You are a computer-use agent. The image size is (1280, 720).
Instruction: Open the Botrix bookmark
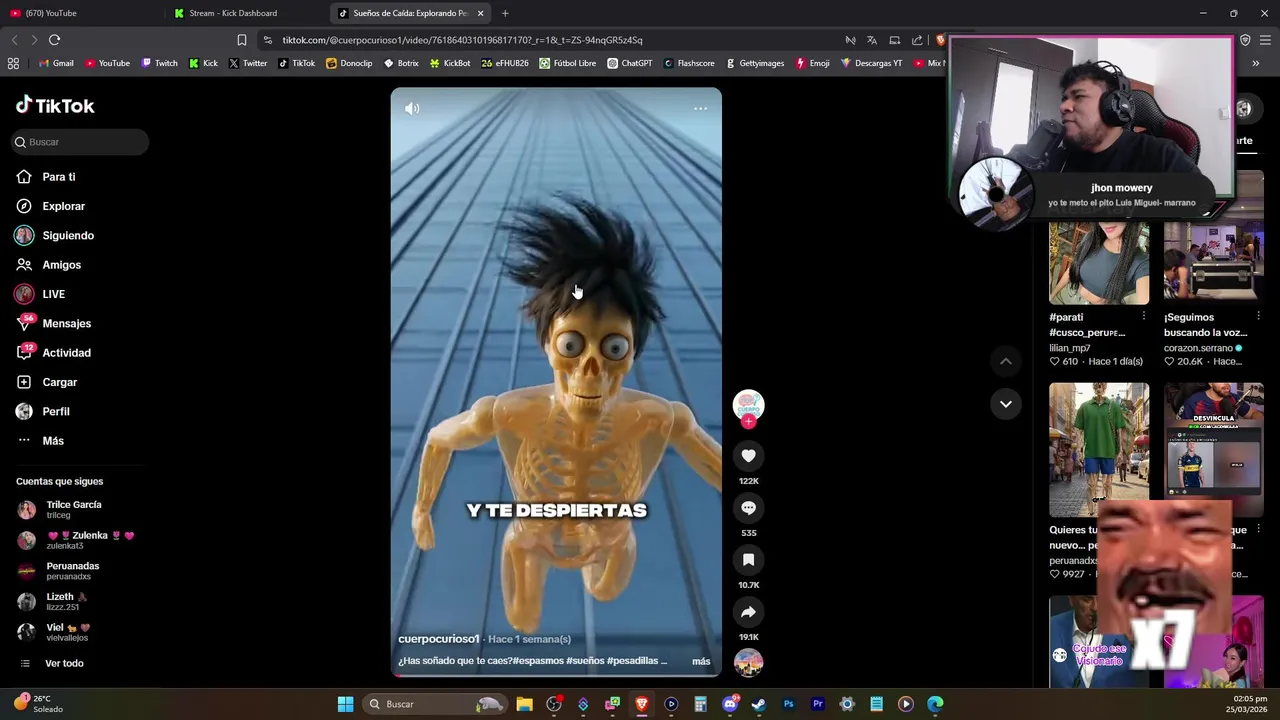click(x=401, y=63)
